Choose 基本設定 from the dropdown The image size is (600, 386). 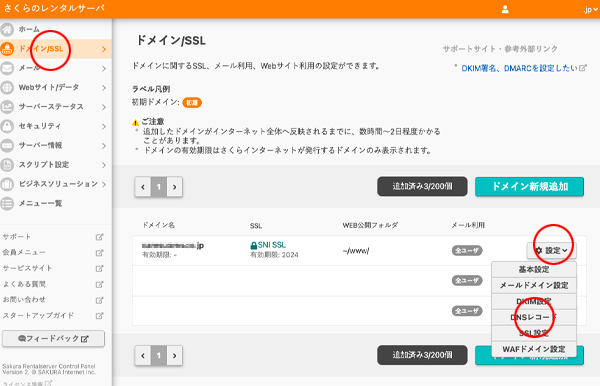click(534, 270)
